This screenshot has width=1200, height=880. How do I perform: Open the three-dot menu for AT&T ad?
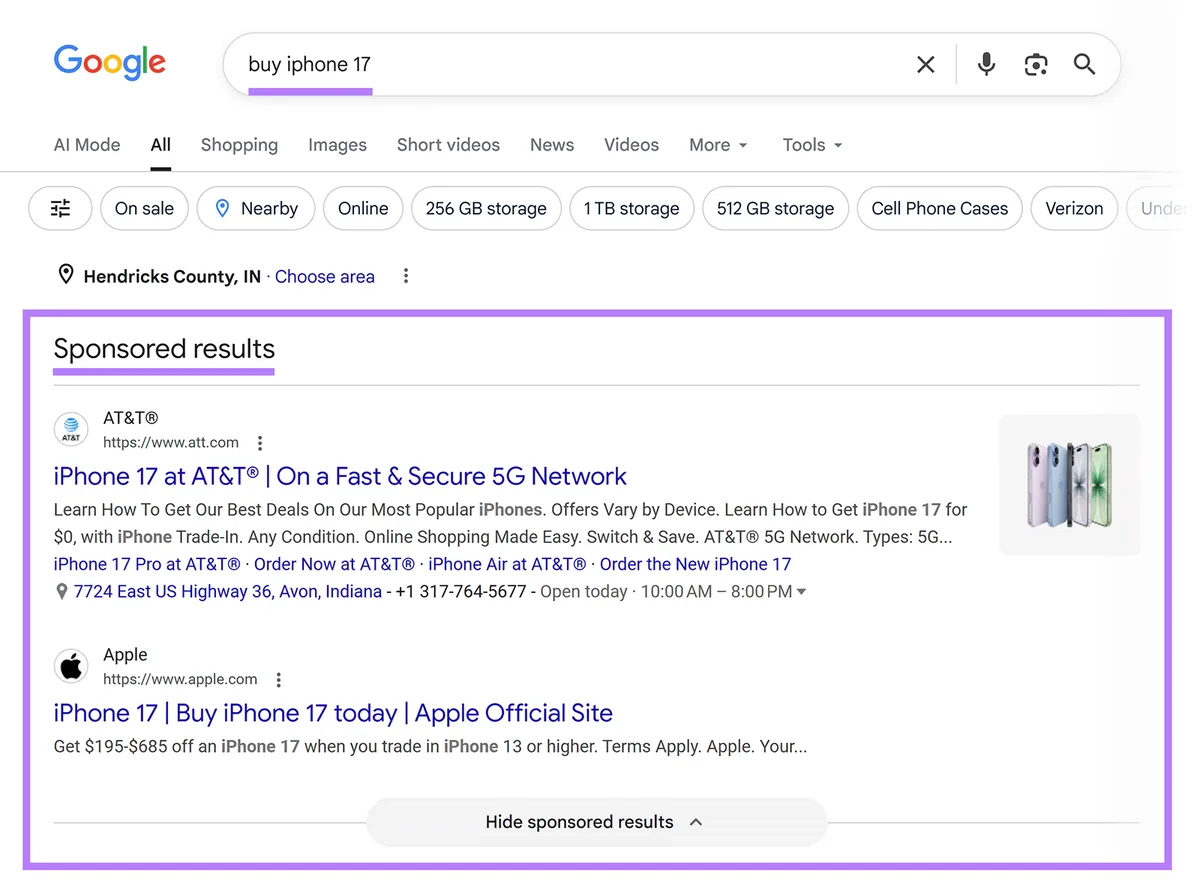coord(260,443)
